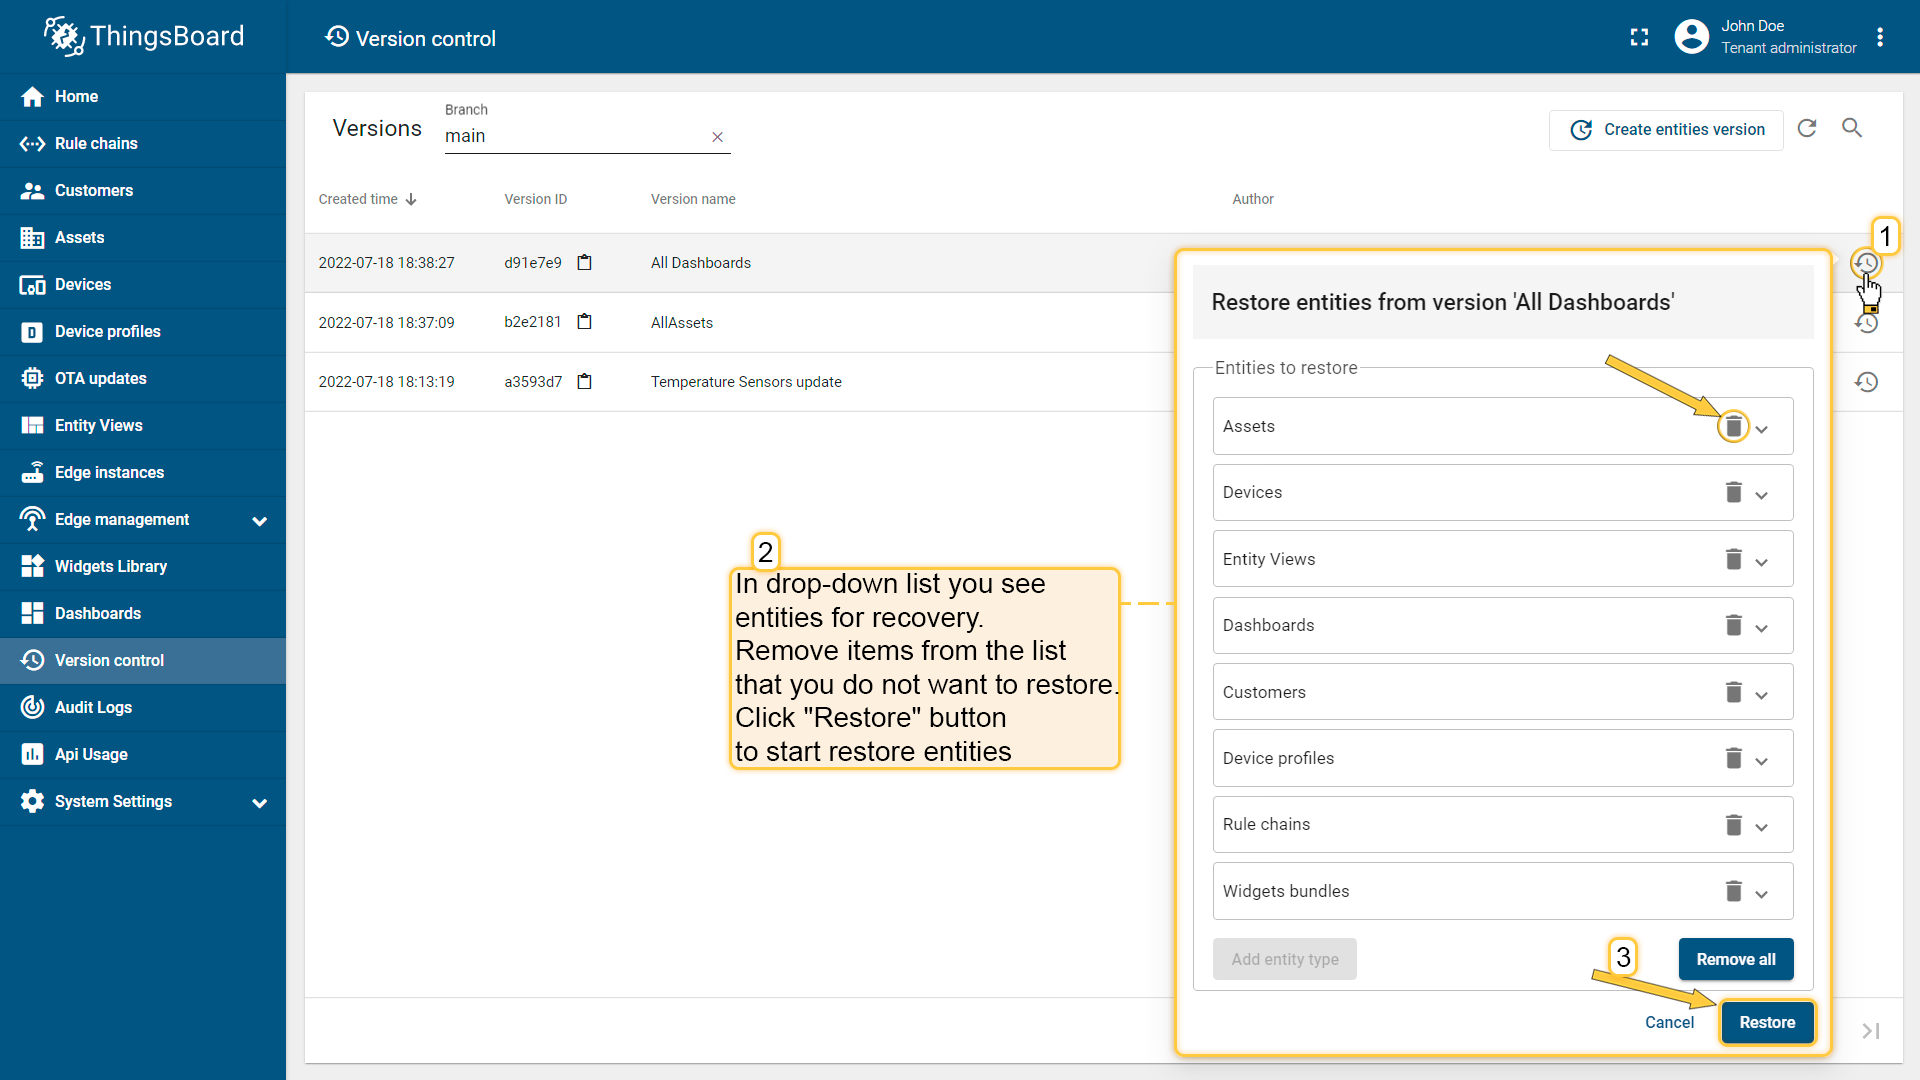This screenshot has height=1080, width=1920.
Task: Click the Author column header
Action: pyautogui.click(x=1253, y=199)
